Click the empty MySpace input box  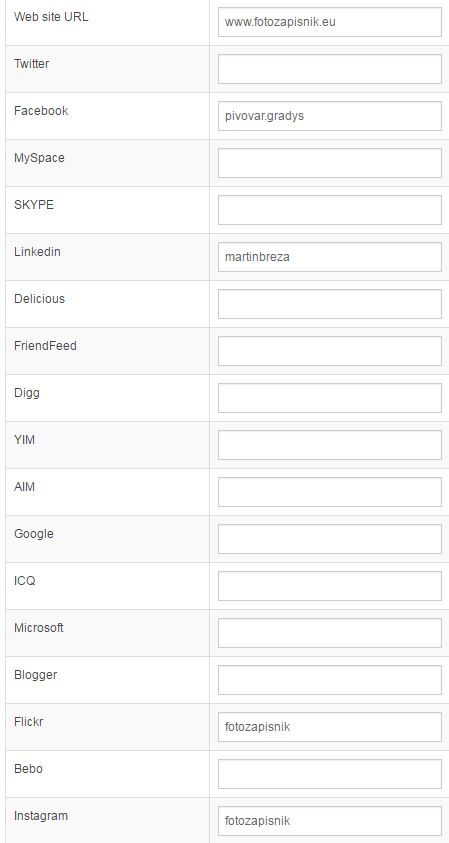click(x=330, y=163)
